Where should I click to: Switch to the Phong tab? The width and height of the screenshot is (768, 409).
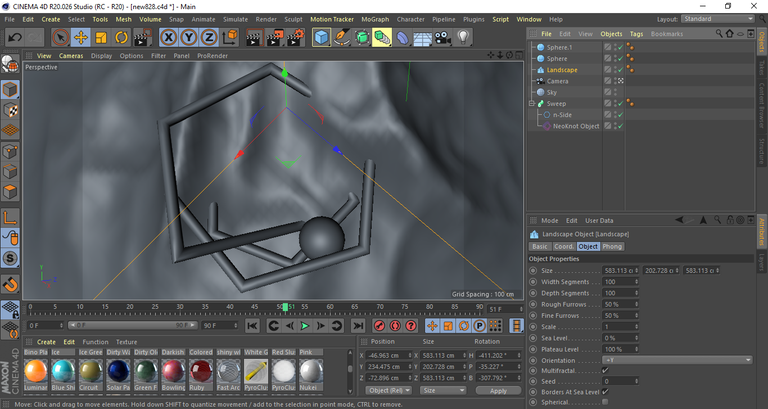[612, 246]
